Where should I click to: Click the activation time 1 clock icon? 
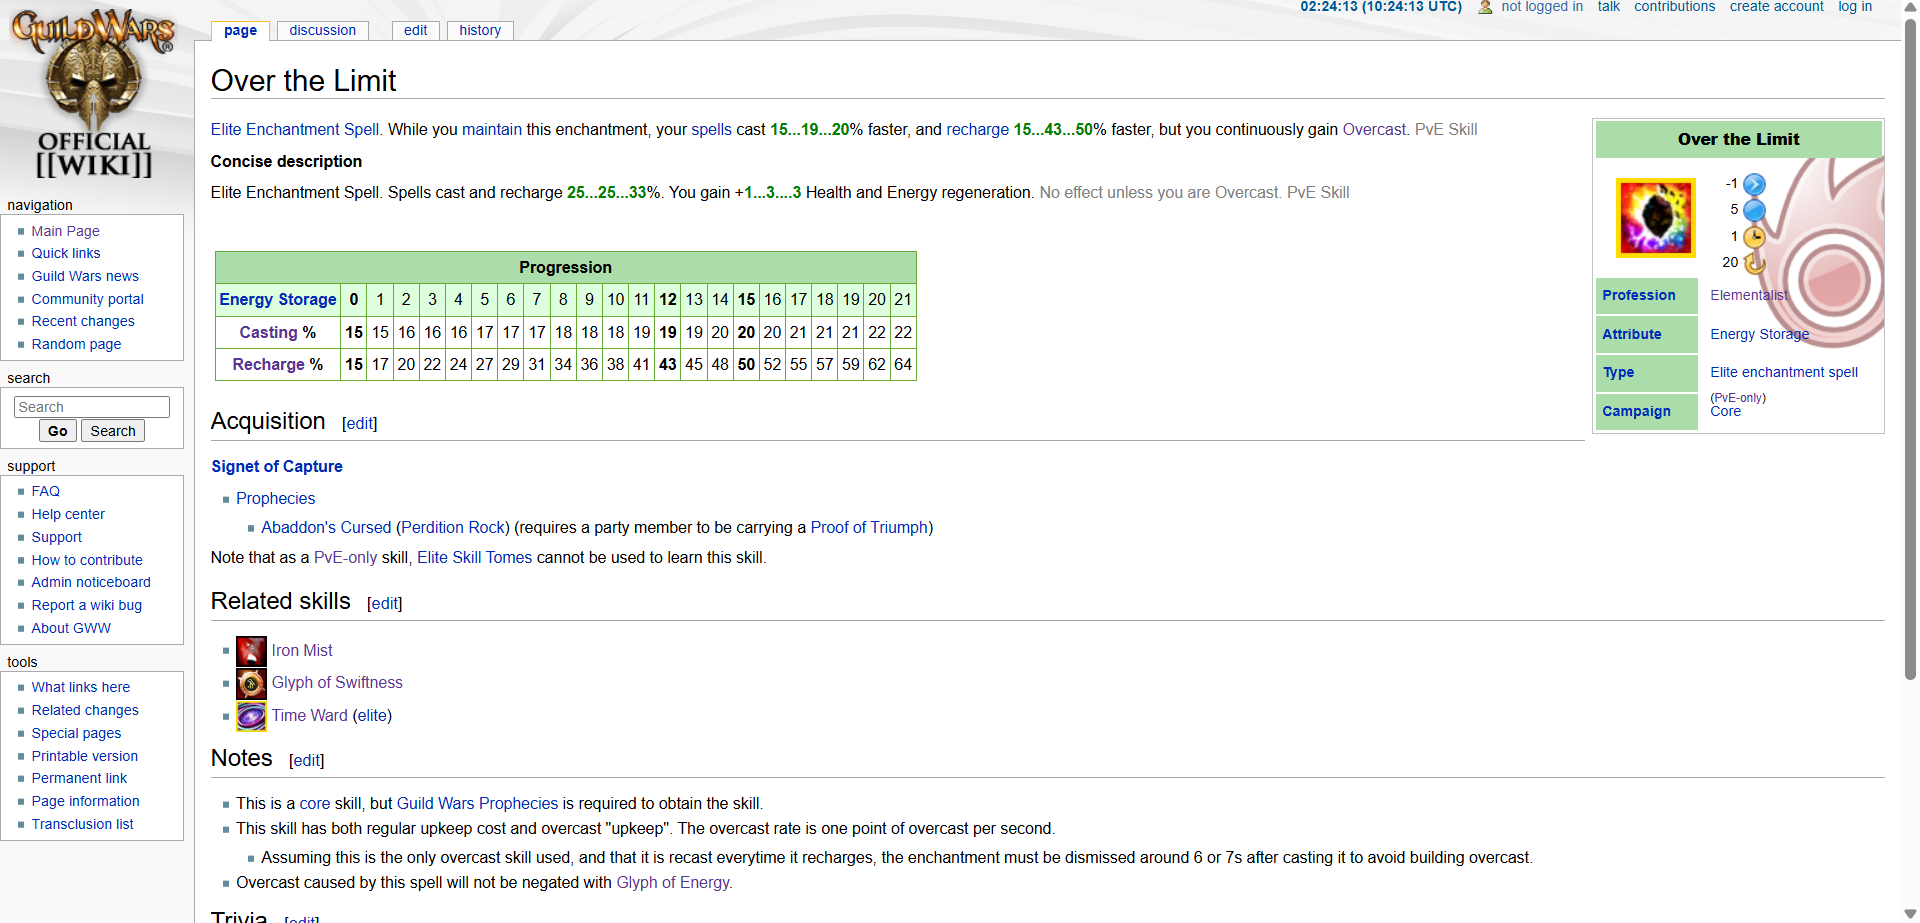[1754, 237]
